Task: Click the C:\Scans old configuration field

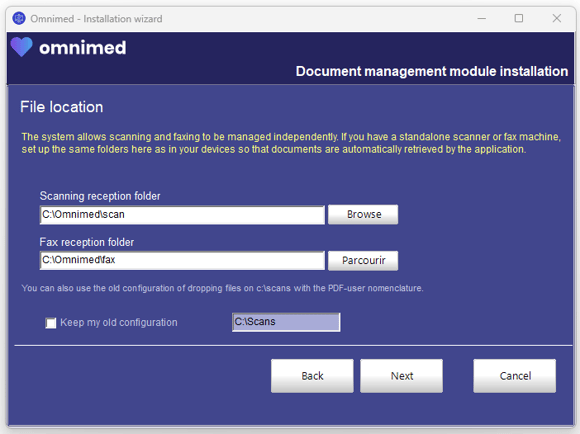Action: click(x=286, y=322)
